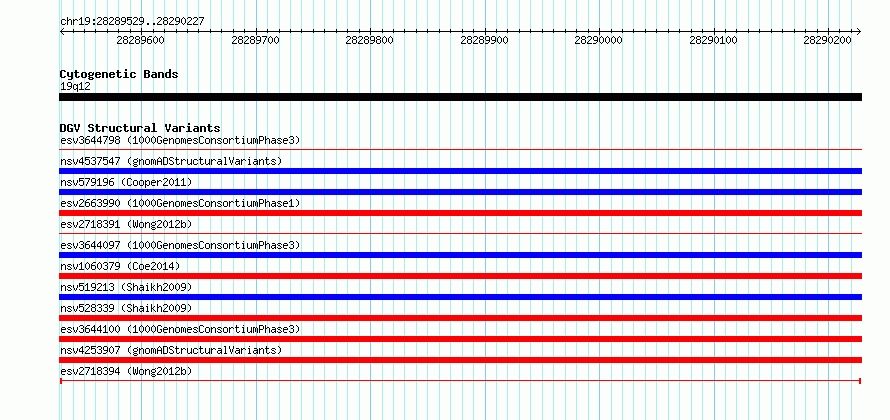Screen dimensions: 890x420
Task: Select the DGV Structural Variants track title
Action: [x=140, y=128]
